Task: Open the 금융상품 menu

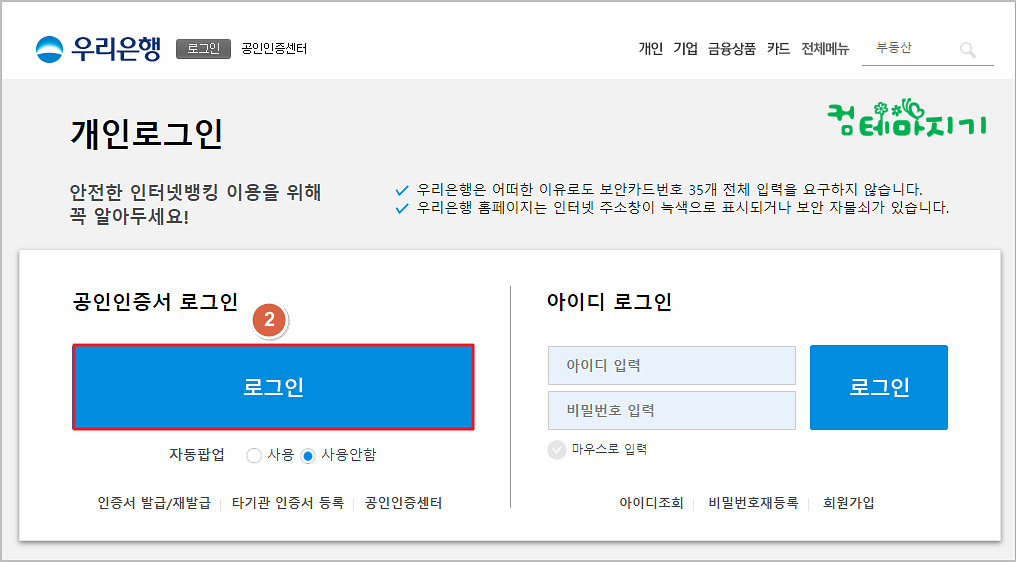Action: tap(732, 49)
